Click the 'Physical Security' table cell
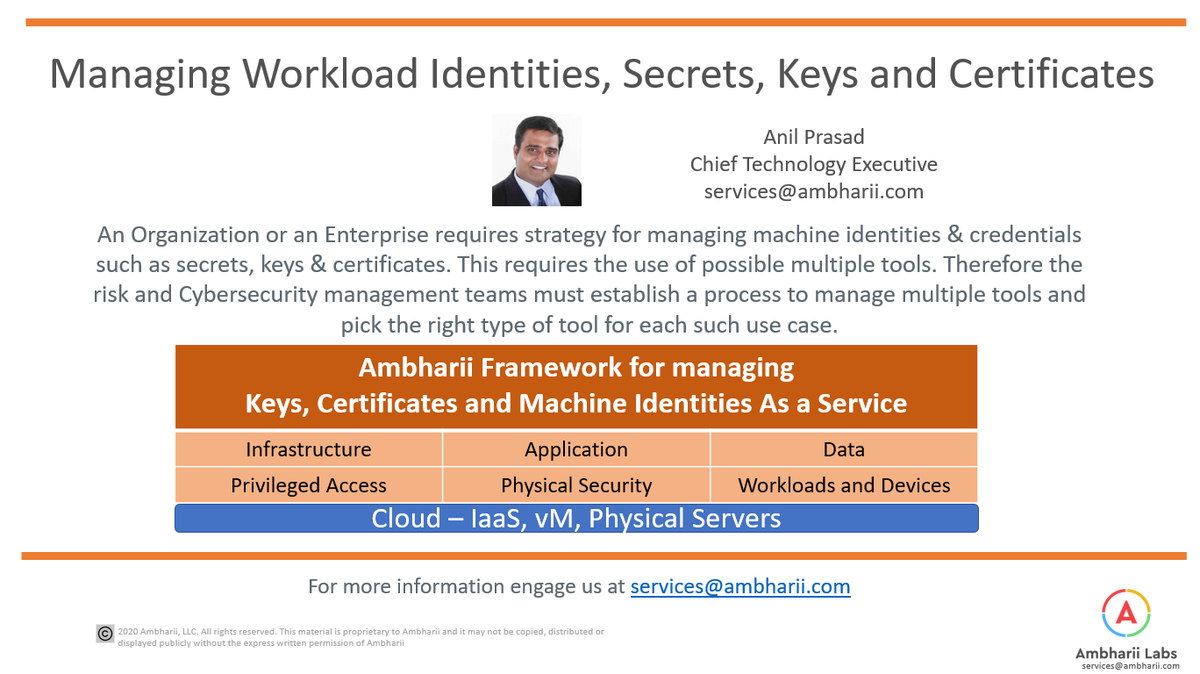 point(576,485)
